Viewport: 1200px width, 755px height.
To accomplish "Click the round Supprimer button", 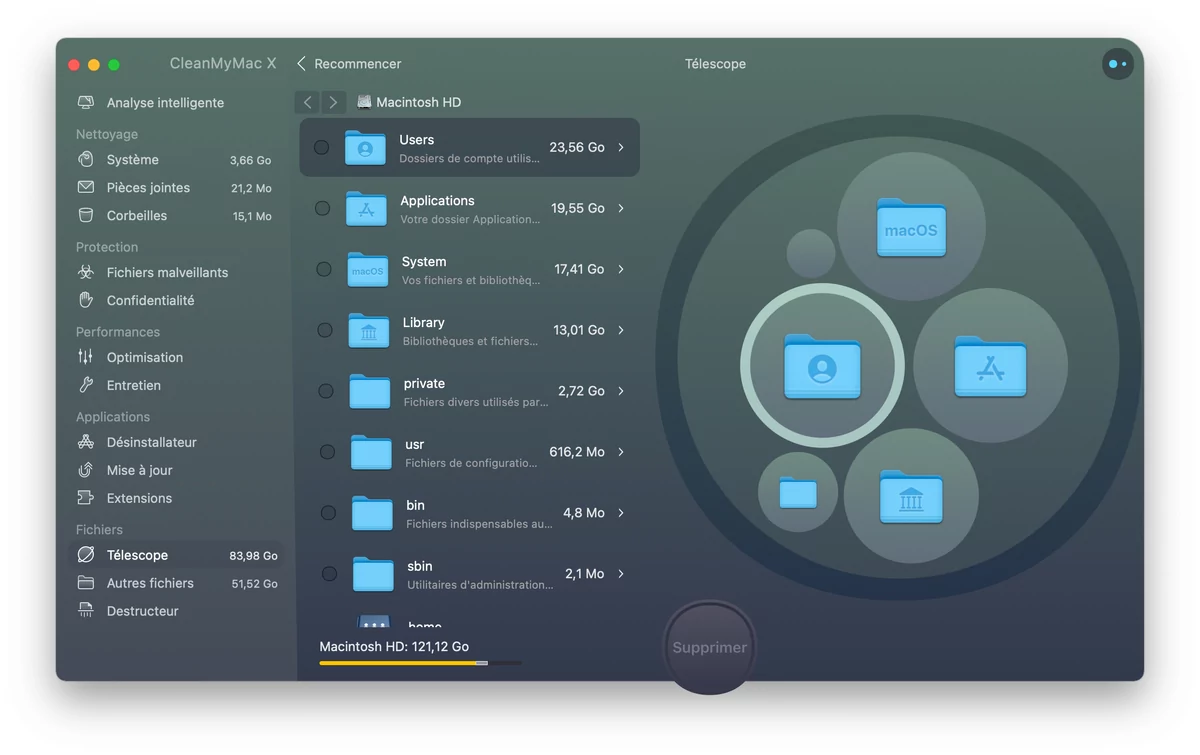I will pyautogui.click(x=709, y=648).
